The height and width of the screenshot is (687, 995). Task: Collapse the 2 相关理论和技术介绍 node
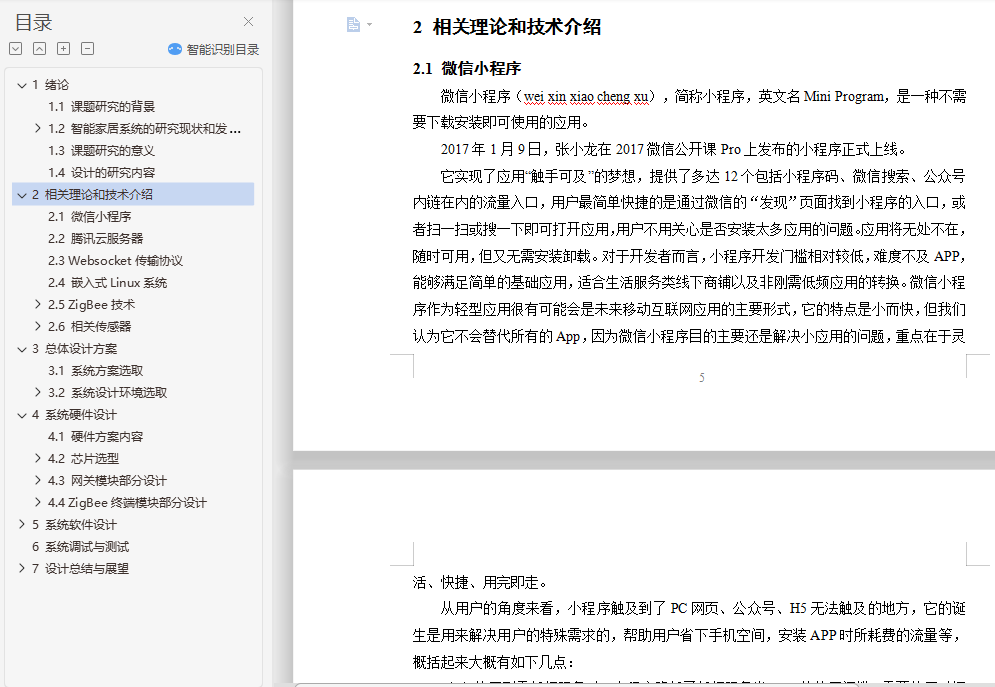coord(22,195)
